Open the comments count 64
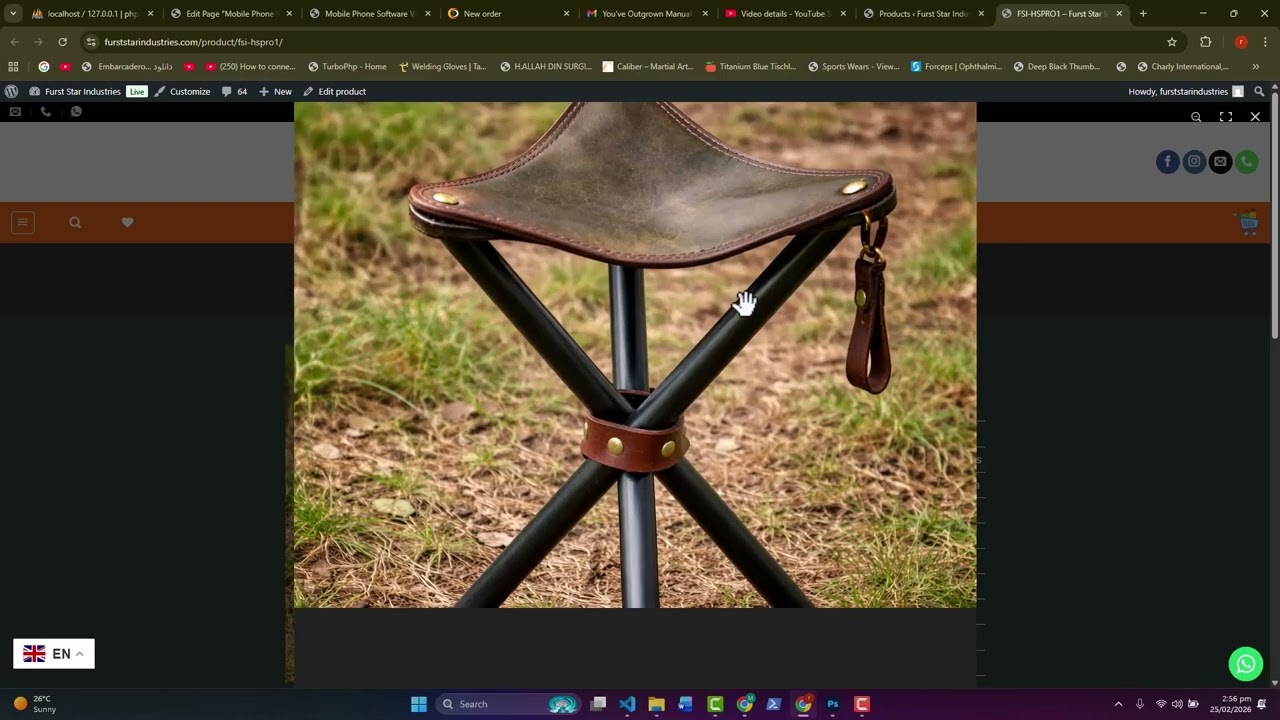 click(x=234, y=91)
